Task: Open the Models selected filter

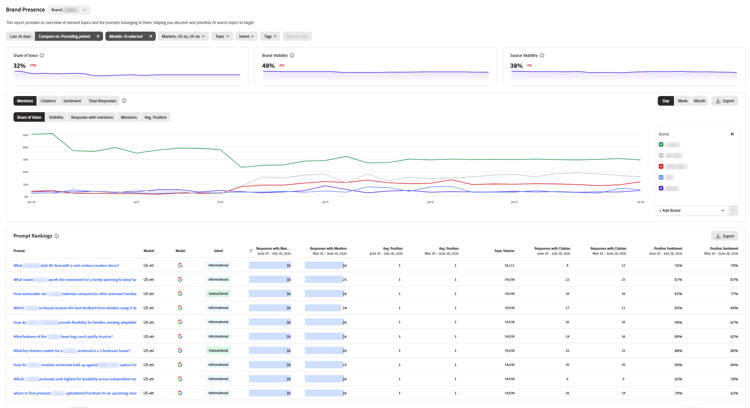Action: click(126, 36)
